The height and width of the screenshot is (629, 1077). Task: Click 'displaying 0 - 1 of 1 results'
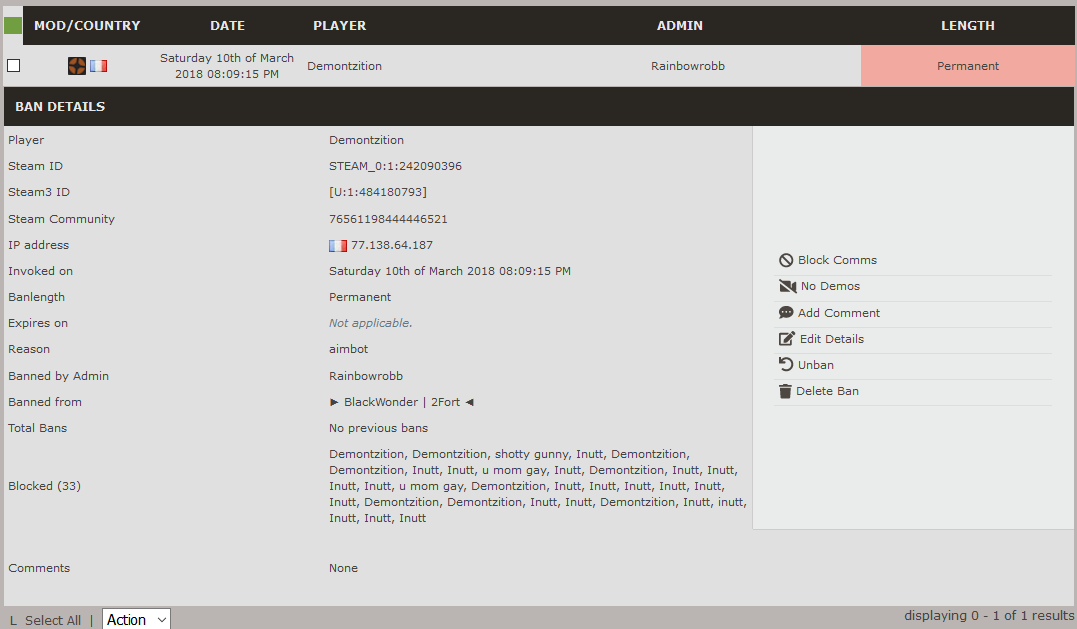988,616
